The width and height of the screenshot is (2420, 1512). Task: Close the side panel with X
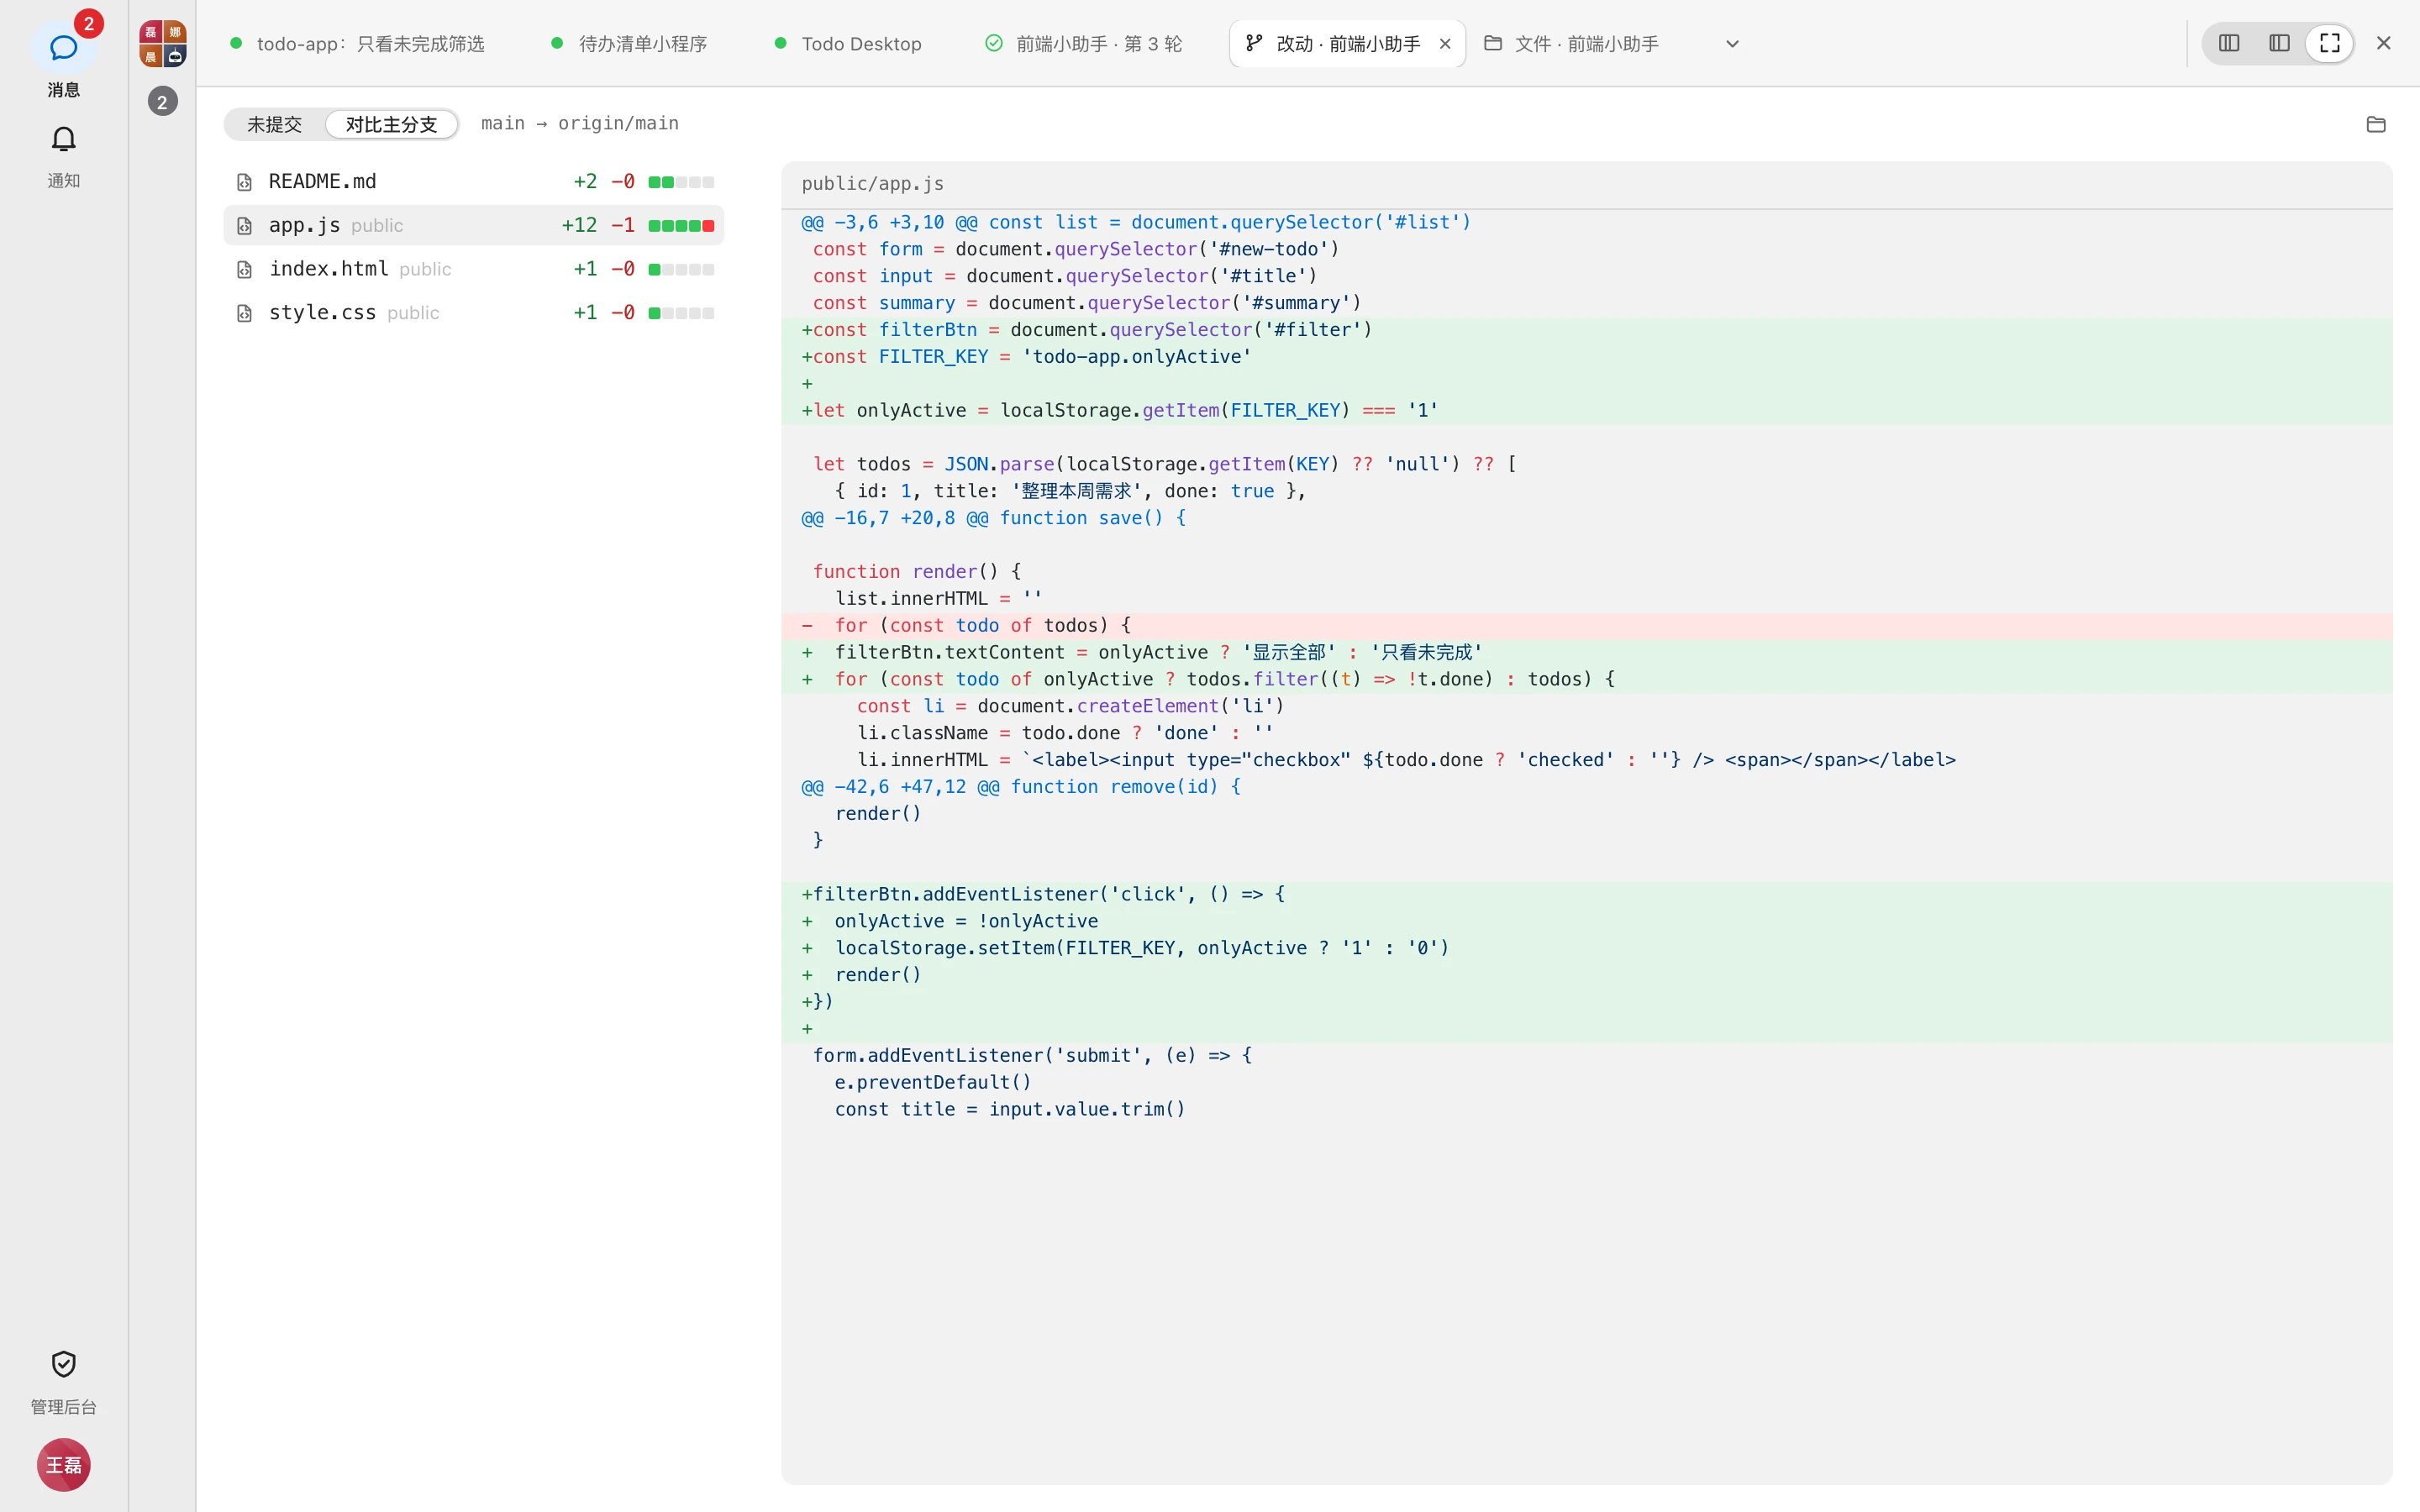[x=2384, y=43]
